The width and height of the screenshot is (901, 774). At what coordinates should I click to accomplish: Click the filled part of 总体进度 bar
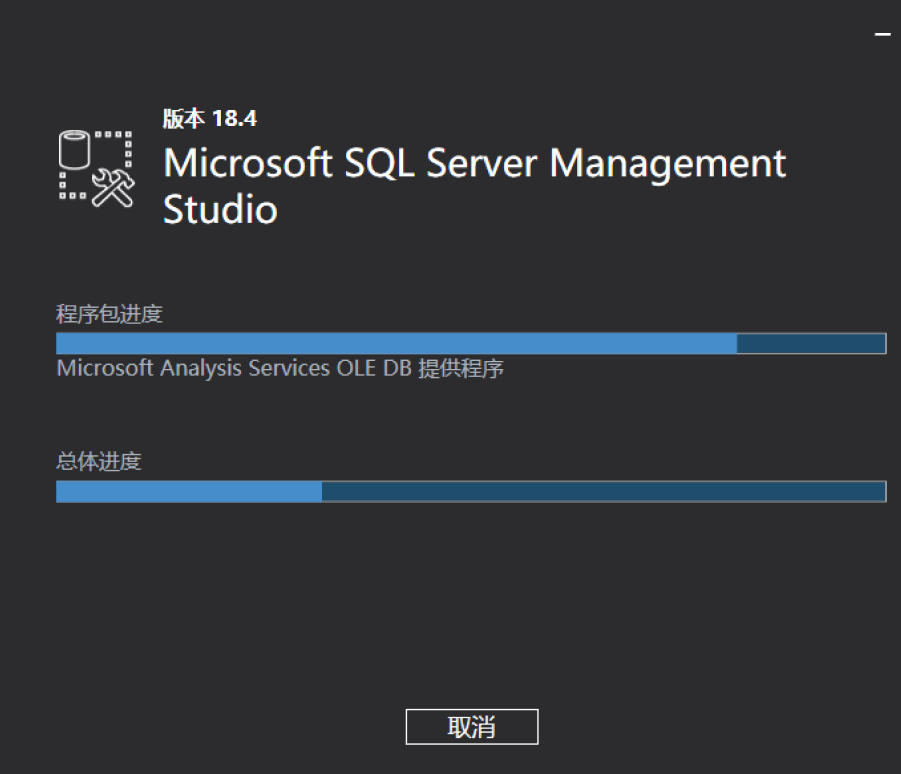189,491
